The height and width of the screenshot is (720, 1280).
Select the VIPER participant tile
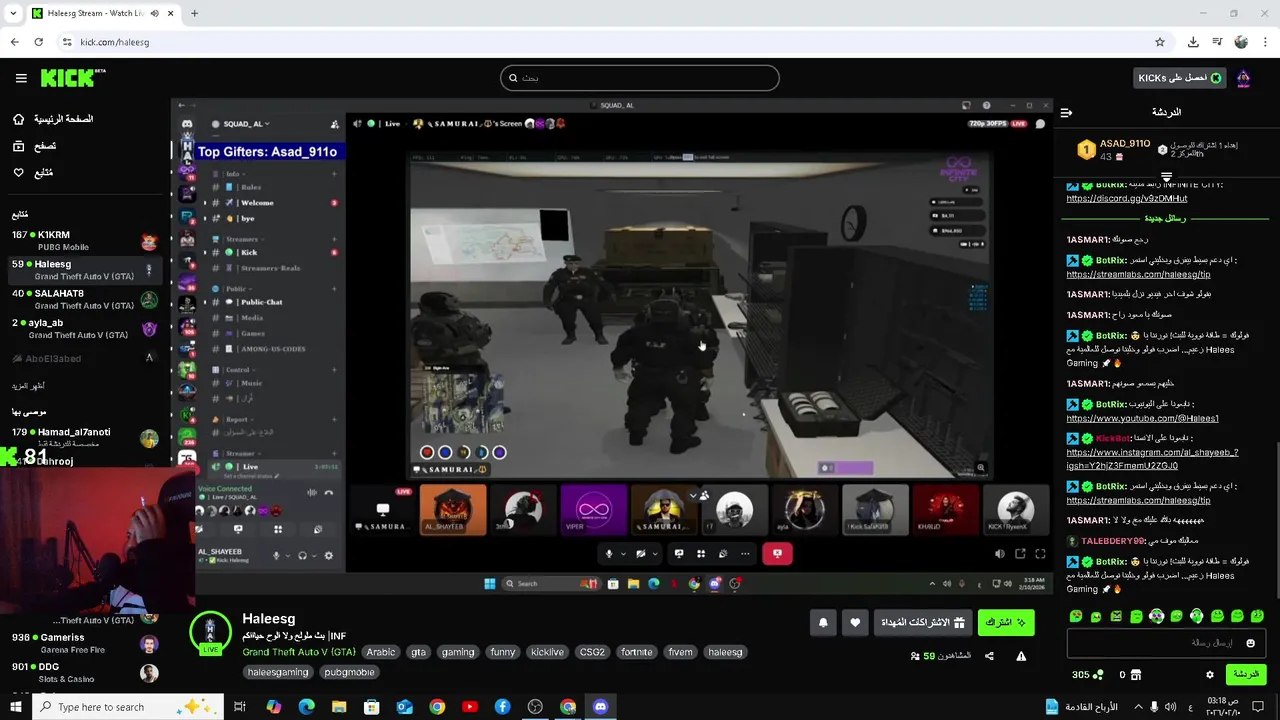point(594,510)
